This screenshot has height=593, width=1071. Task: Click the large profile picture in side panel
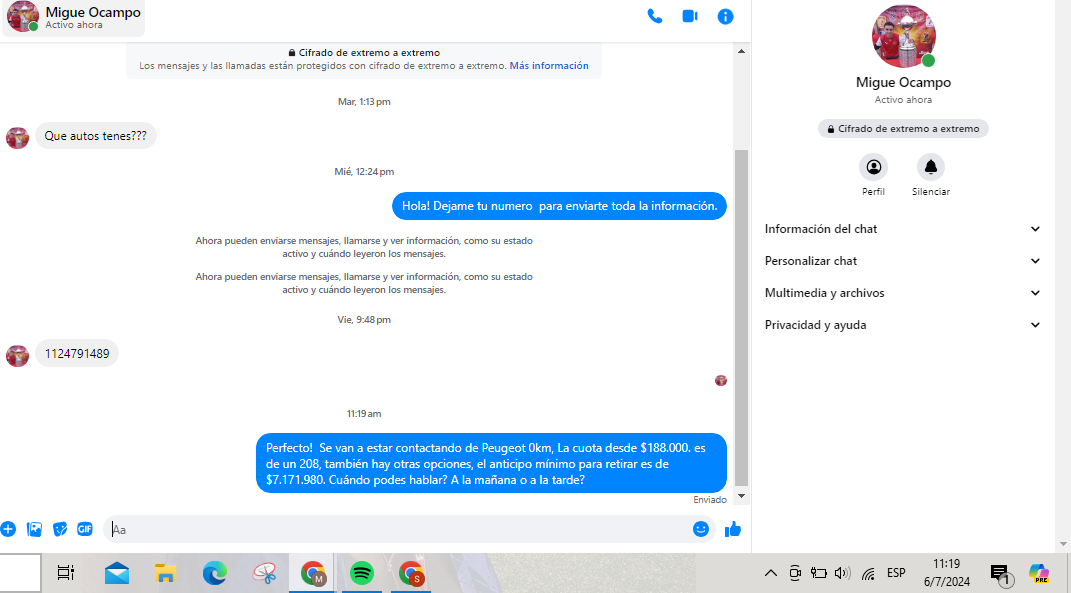[904, 36]
